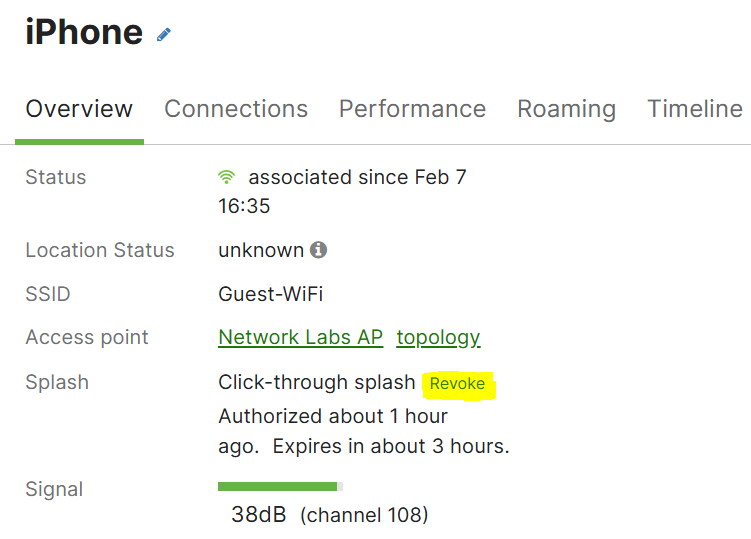
Task: Click the iPhone client name heading
Action: point(84,32)
